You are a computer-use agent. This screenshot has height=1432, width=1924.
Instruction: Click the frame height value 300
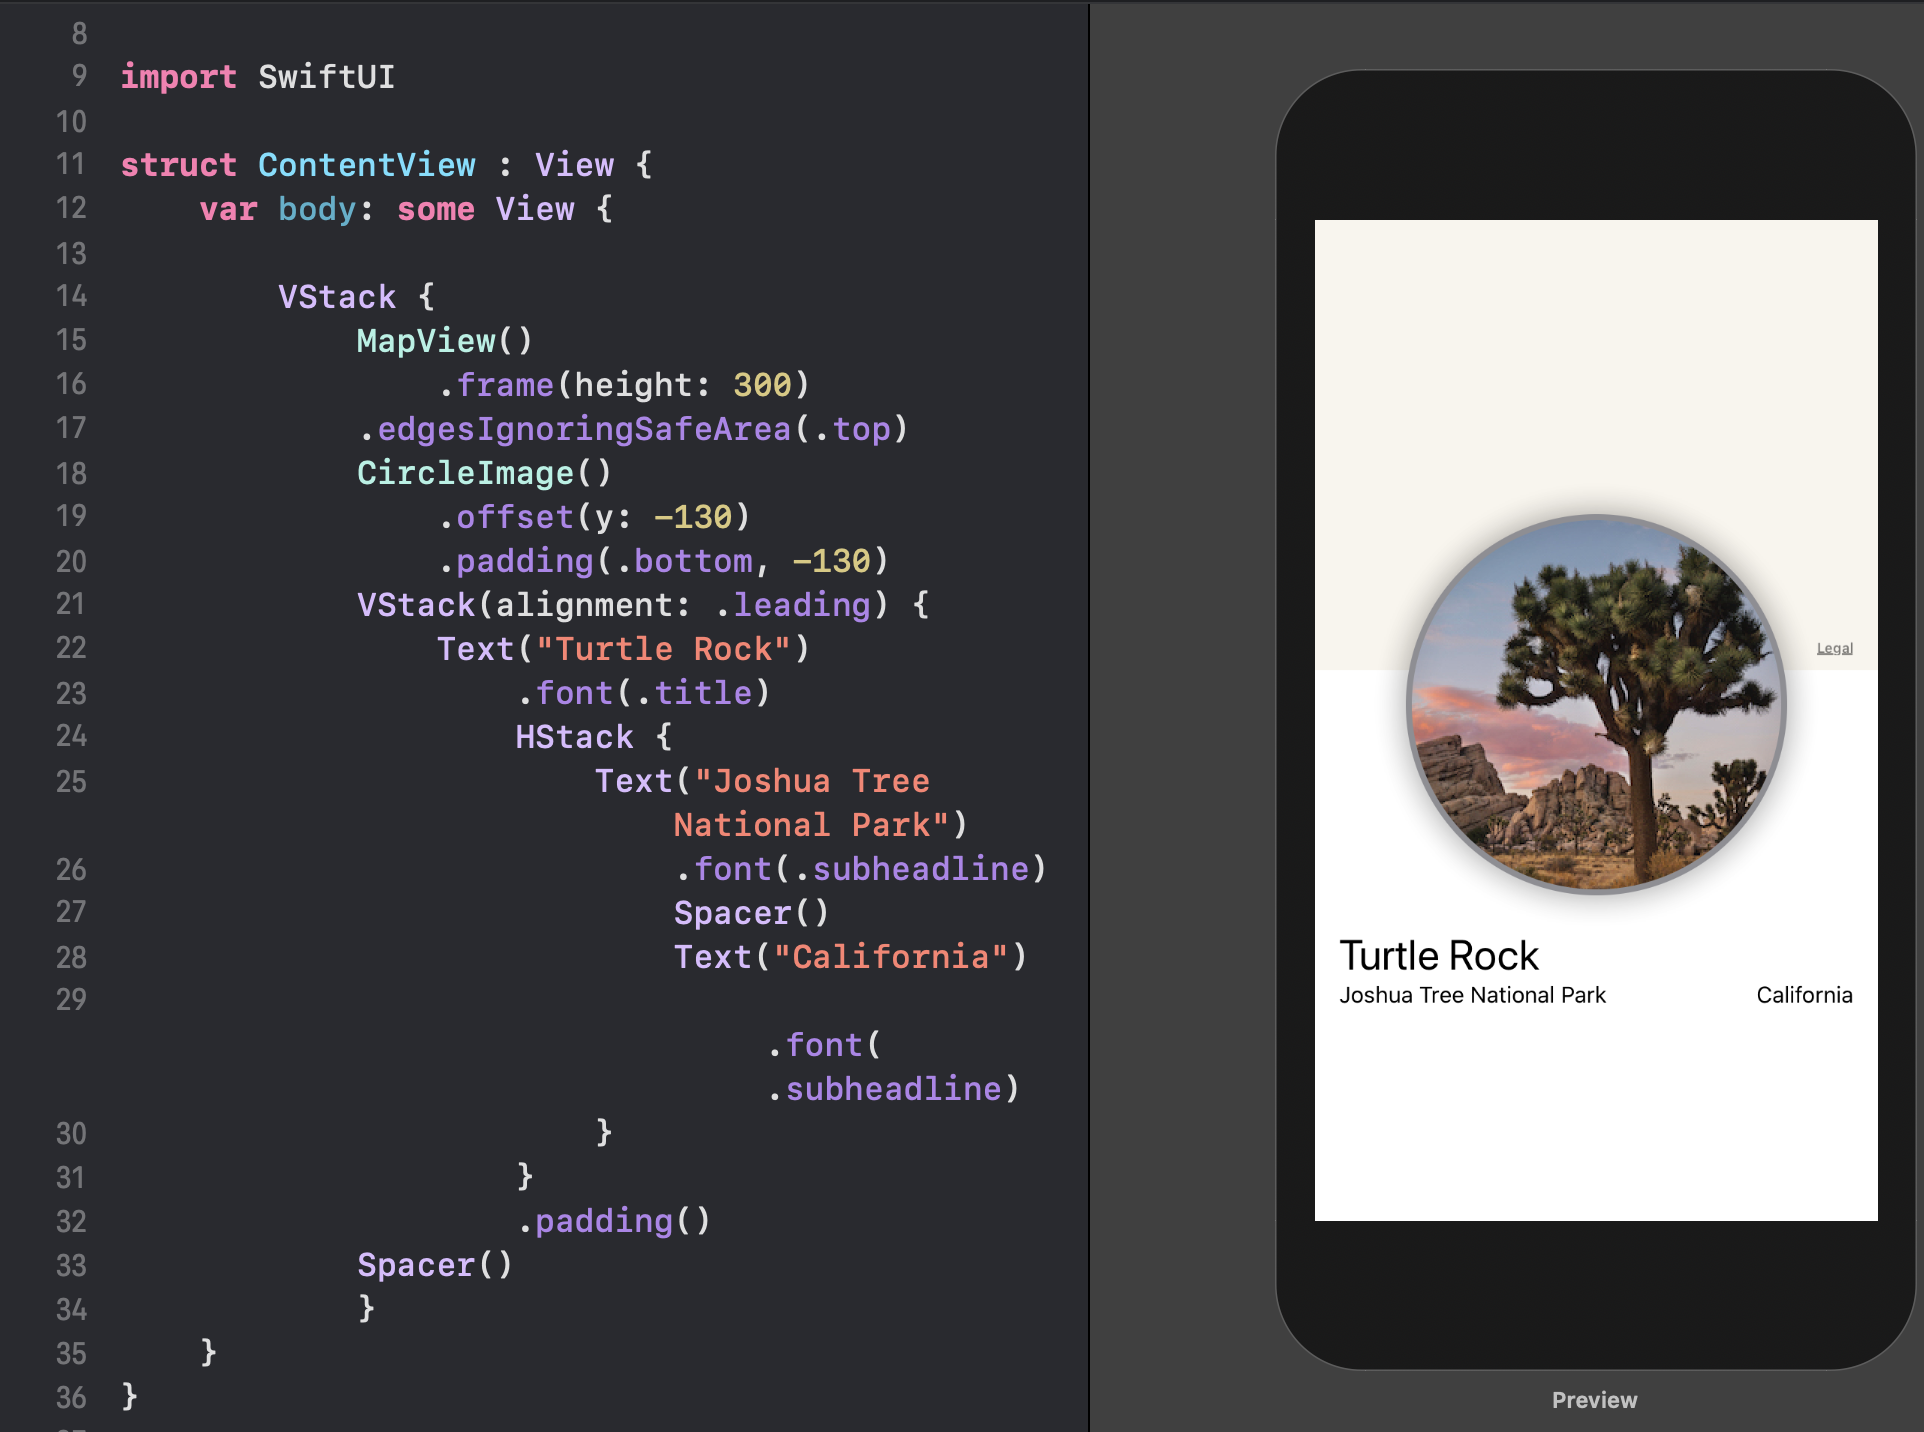[762, 385]
